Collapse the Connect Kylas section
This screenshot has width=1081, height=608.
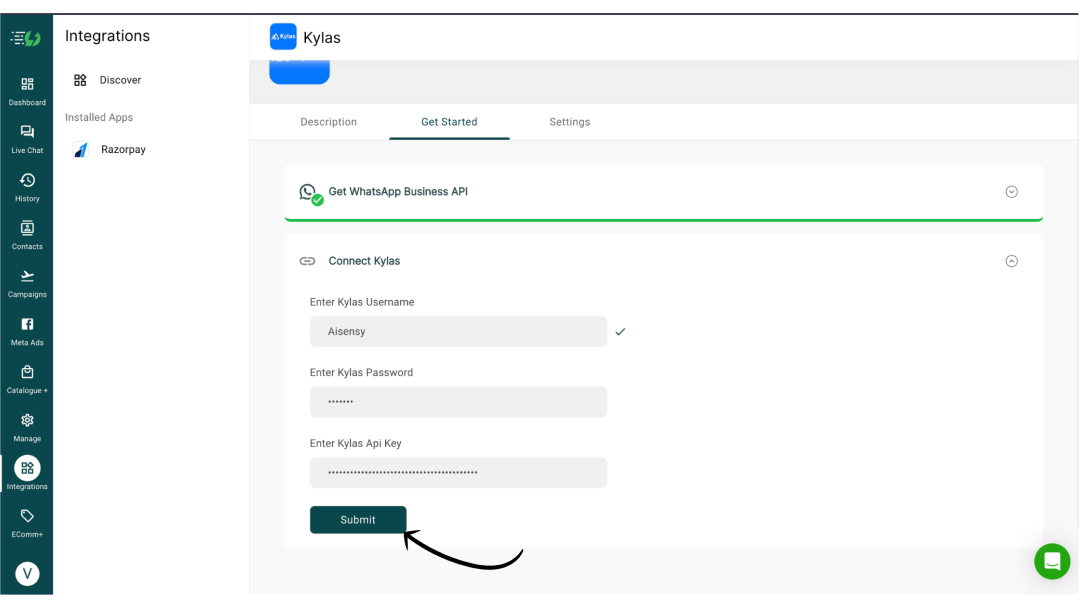(1011, 261)
